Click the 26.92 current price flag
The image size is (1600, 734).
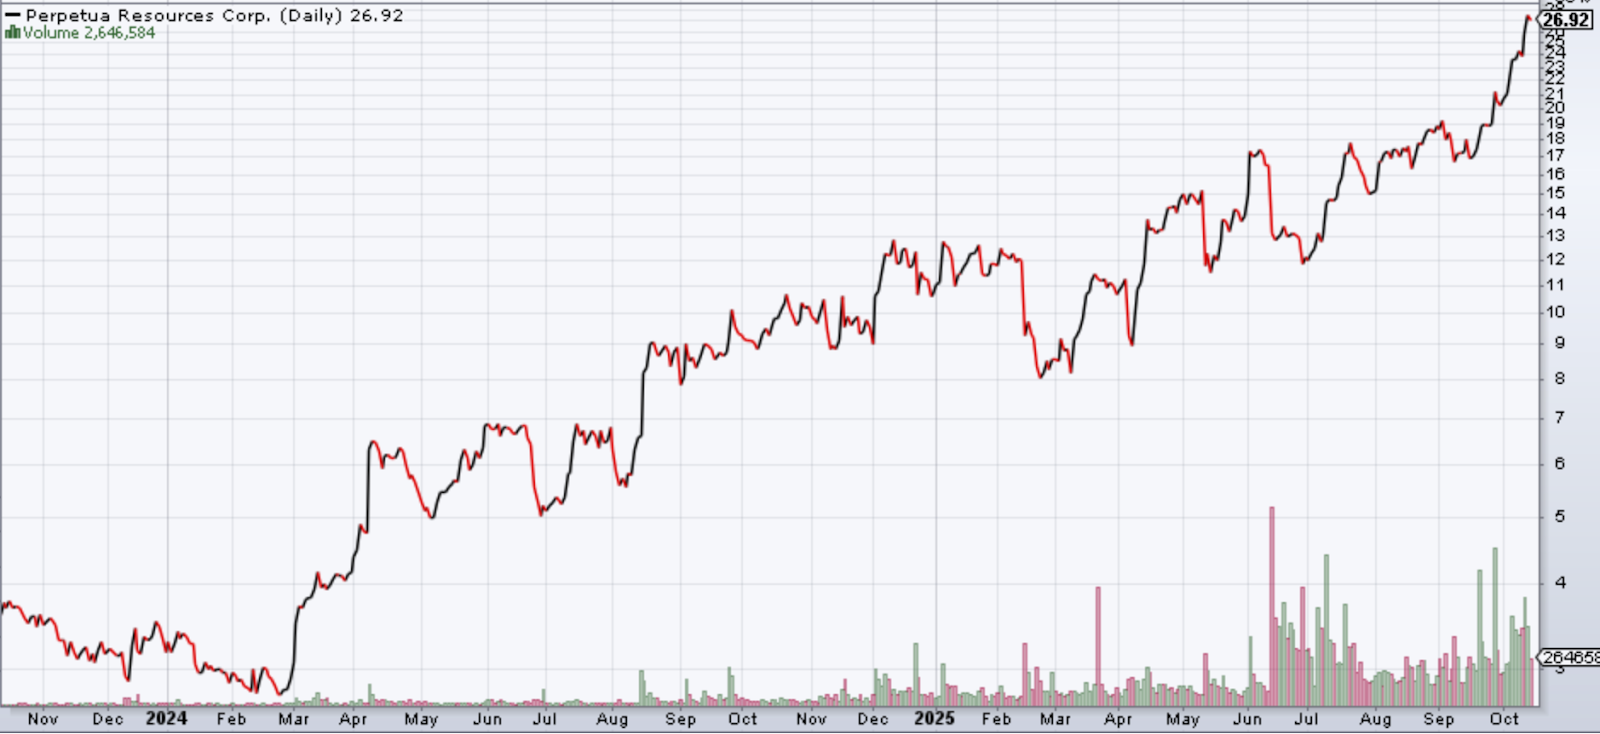tap(1565, 20)
